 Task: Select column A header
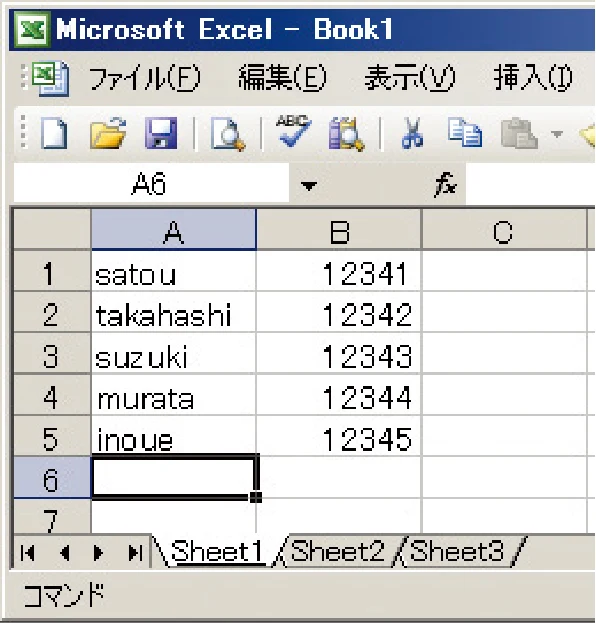tap(174, 230)
